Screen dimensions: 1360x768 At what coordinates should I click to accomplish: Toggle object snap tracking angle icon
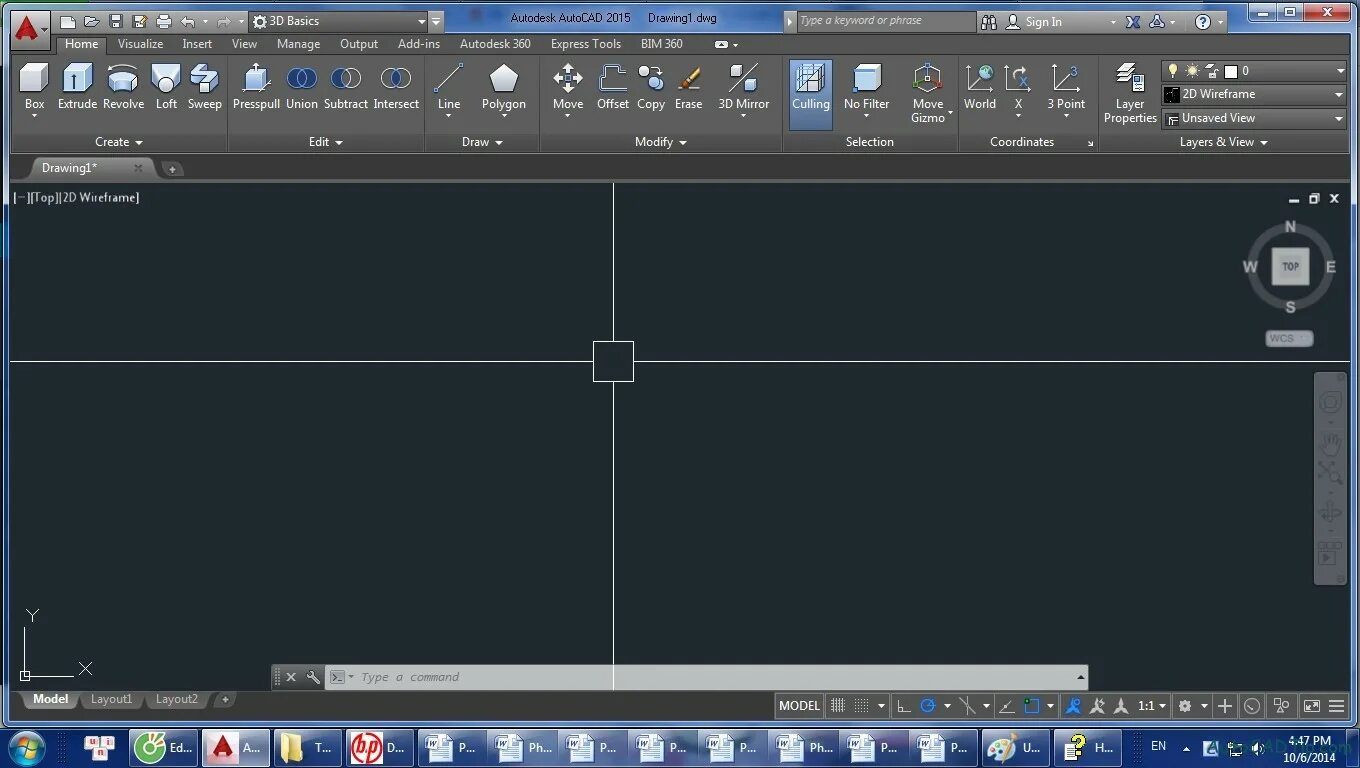tap(1008, 705)
